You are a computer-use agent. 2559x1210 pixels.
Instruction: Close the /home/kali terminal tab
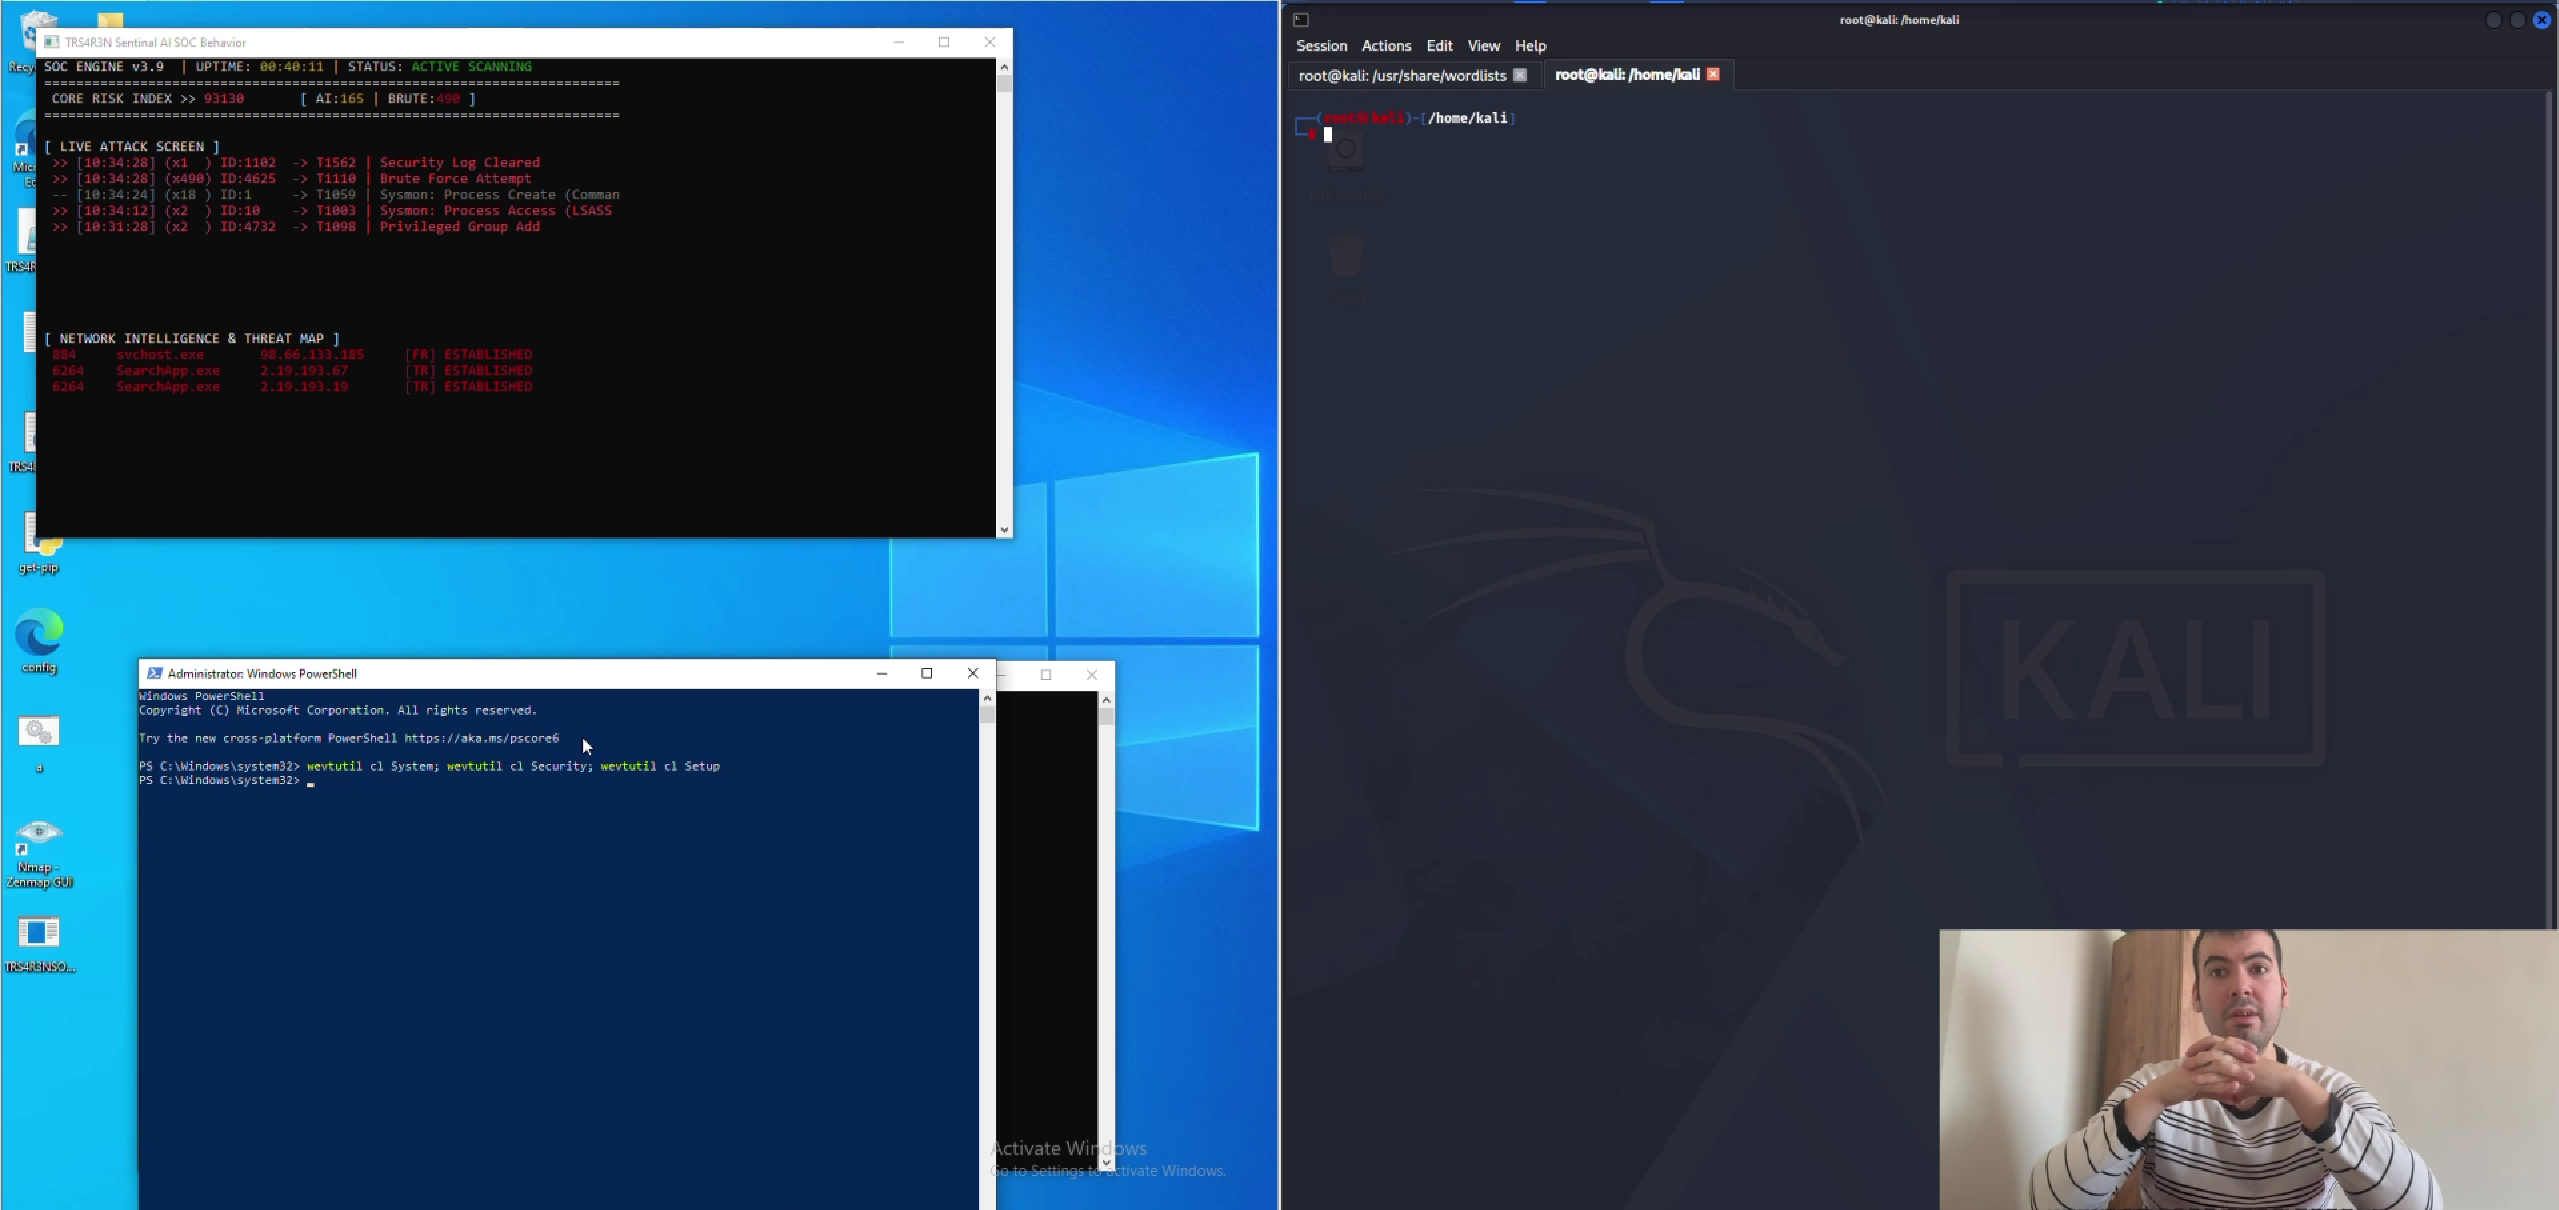1713,74
